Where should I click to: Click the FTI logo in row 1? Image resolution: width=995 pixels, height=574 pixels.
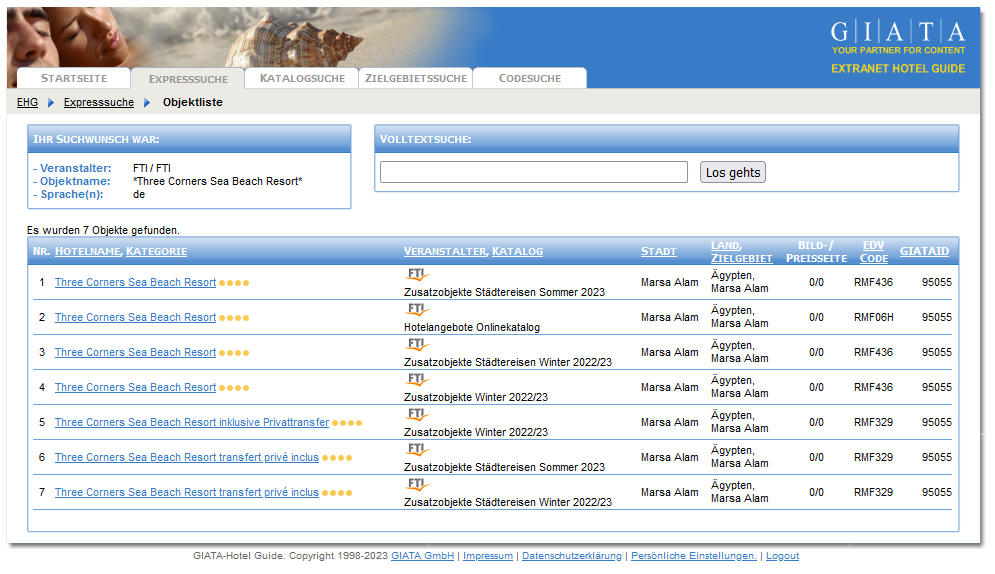[417, 275]
